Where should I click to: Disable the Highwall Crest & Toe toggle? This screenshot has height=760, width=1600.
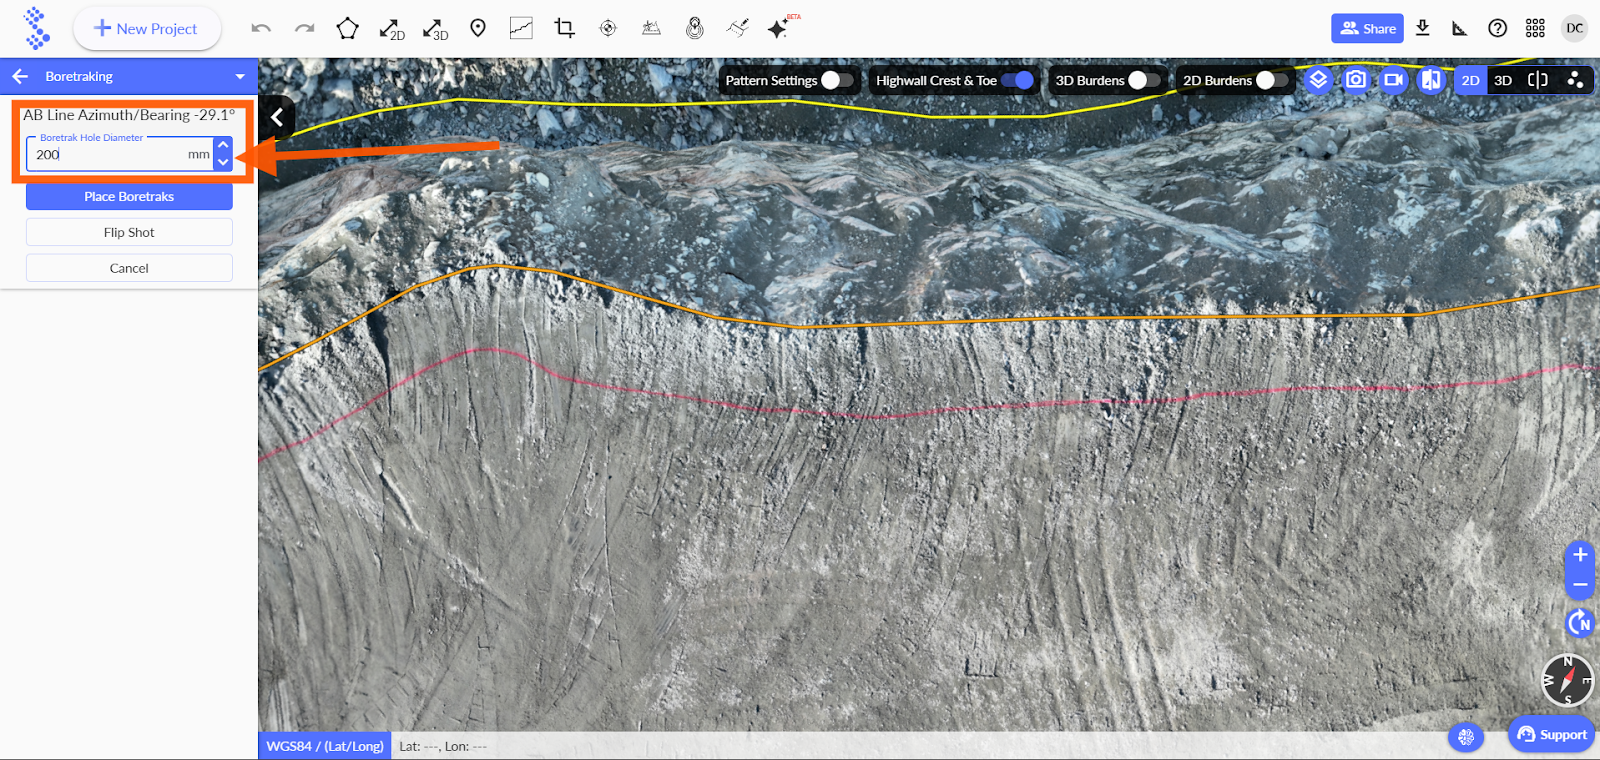pos(1017,81)
